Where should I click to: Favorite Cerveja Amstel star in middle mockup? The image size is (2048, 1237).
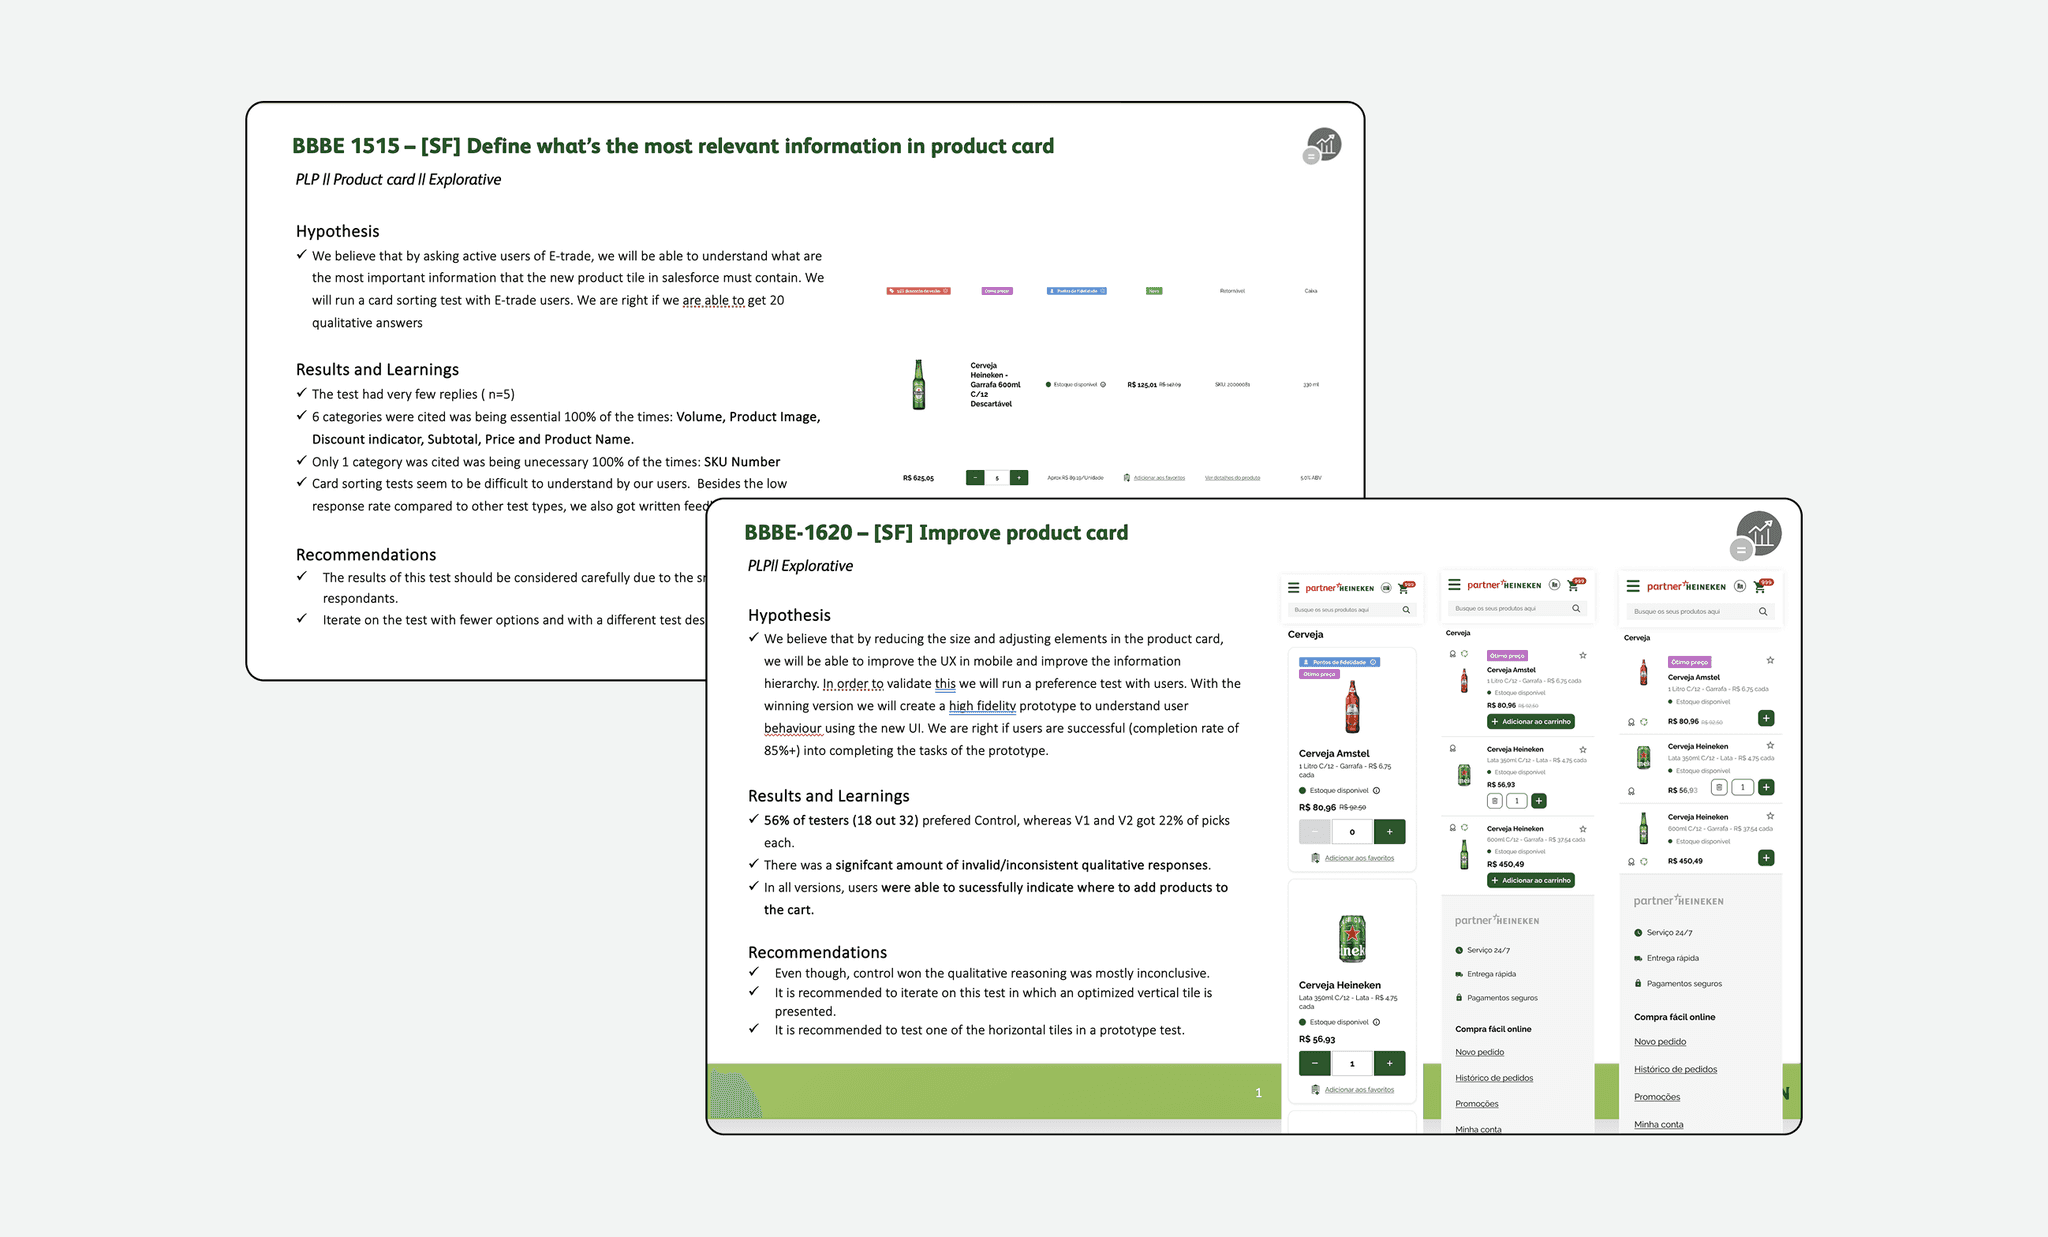point(1583,656)
